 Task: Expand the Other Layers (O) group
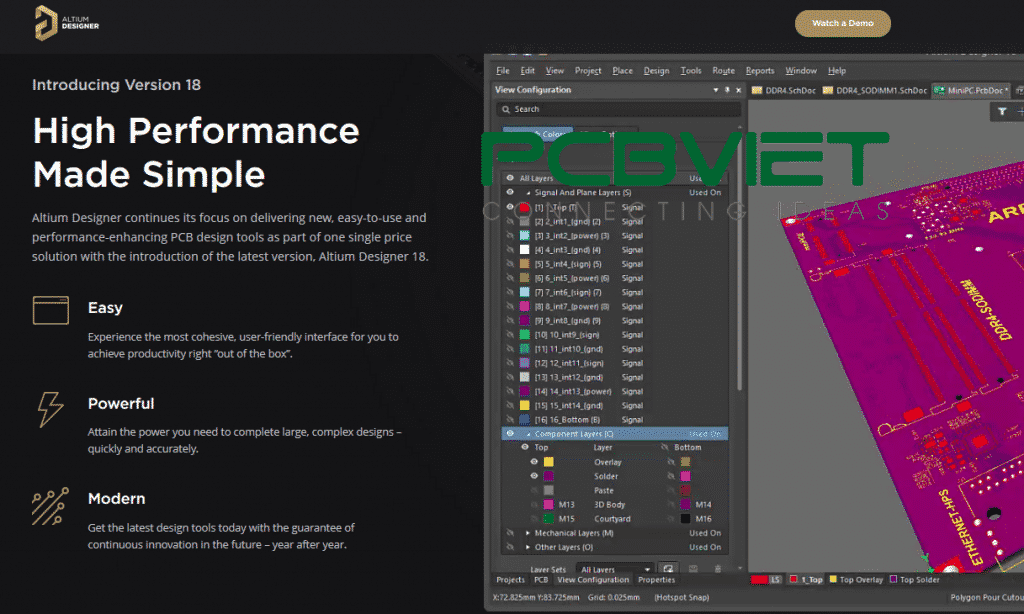pyautogui.click(x=528, y=547)
